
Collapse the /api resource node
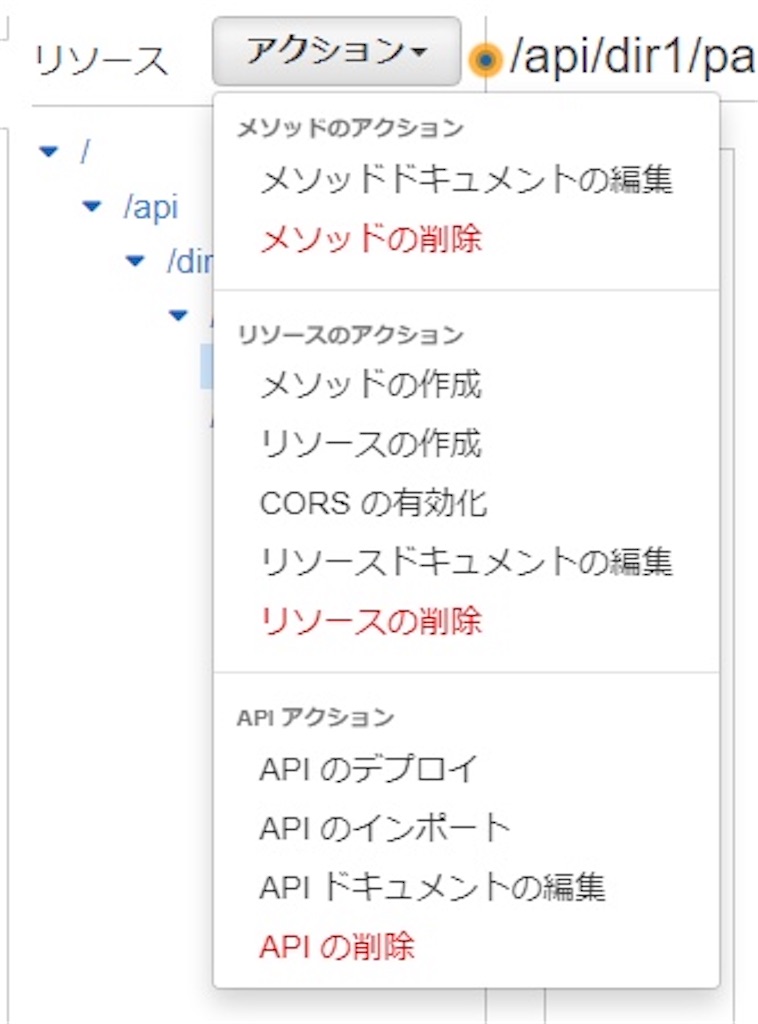91,207
